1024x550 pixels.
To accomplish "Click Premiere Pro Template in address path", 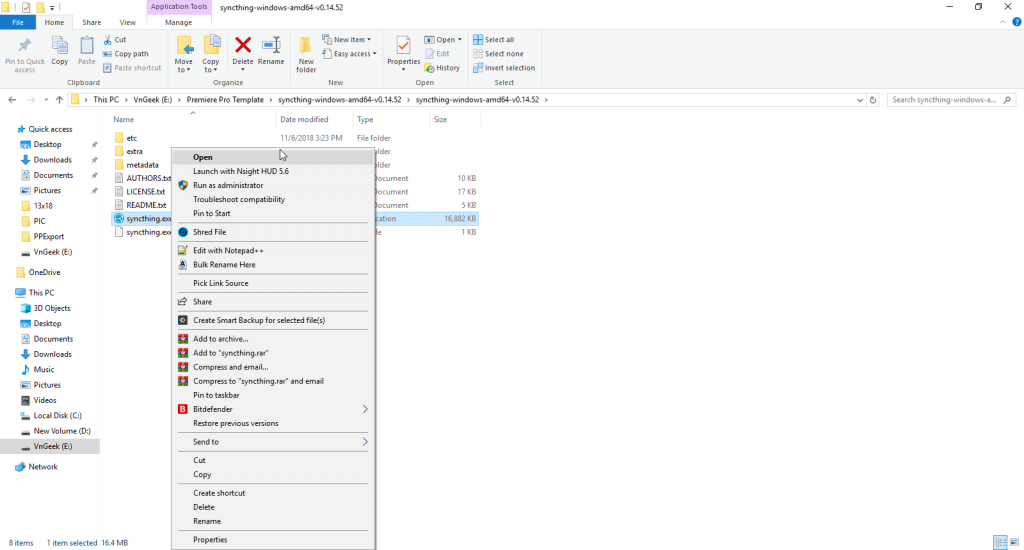I will point(225,100).
